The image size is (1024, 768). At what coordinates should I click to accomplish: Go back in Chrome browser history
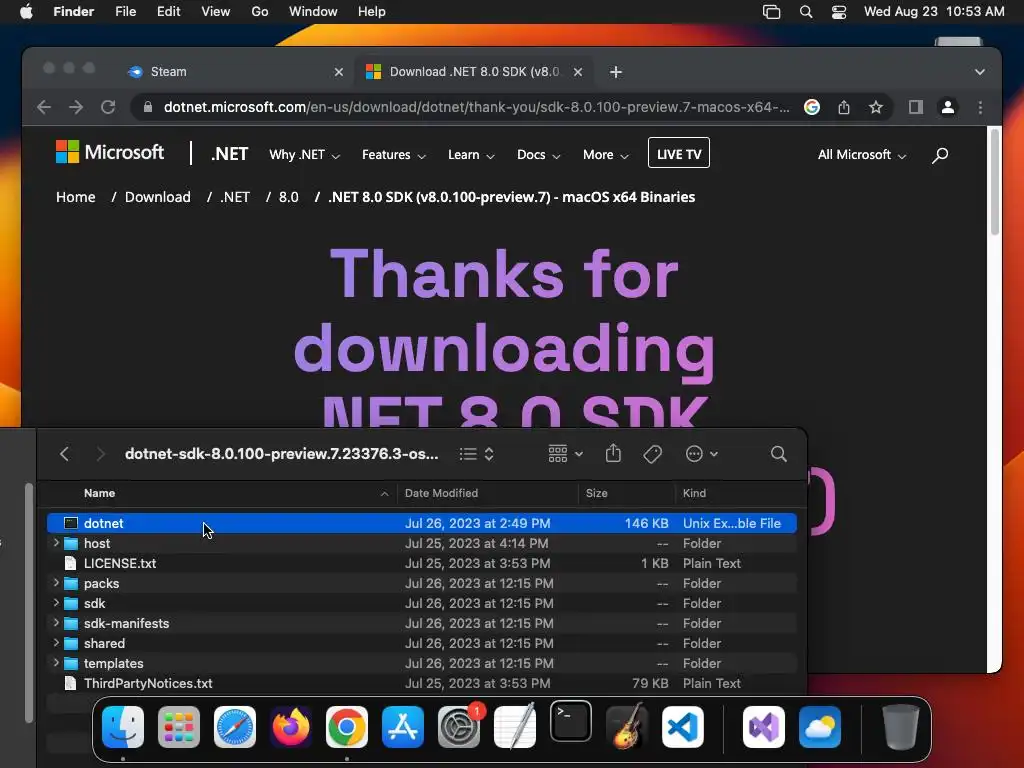pos(44,107)
